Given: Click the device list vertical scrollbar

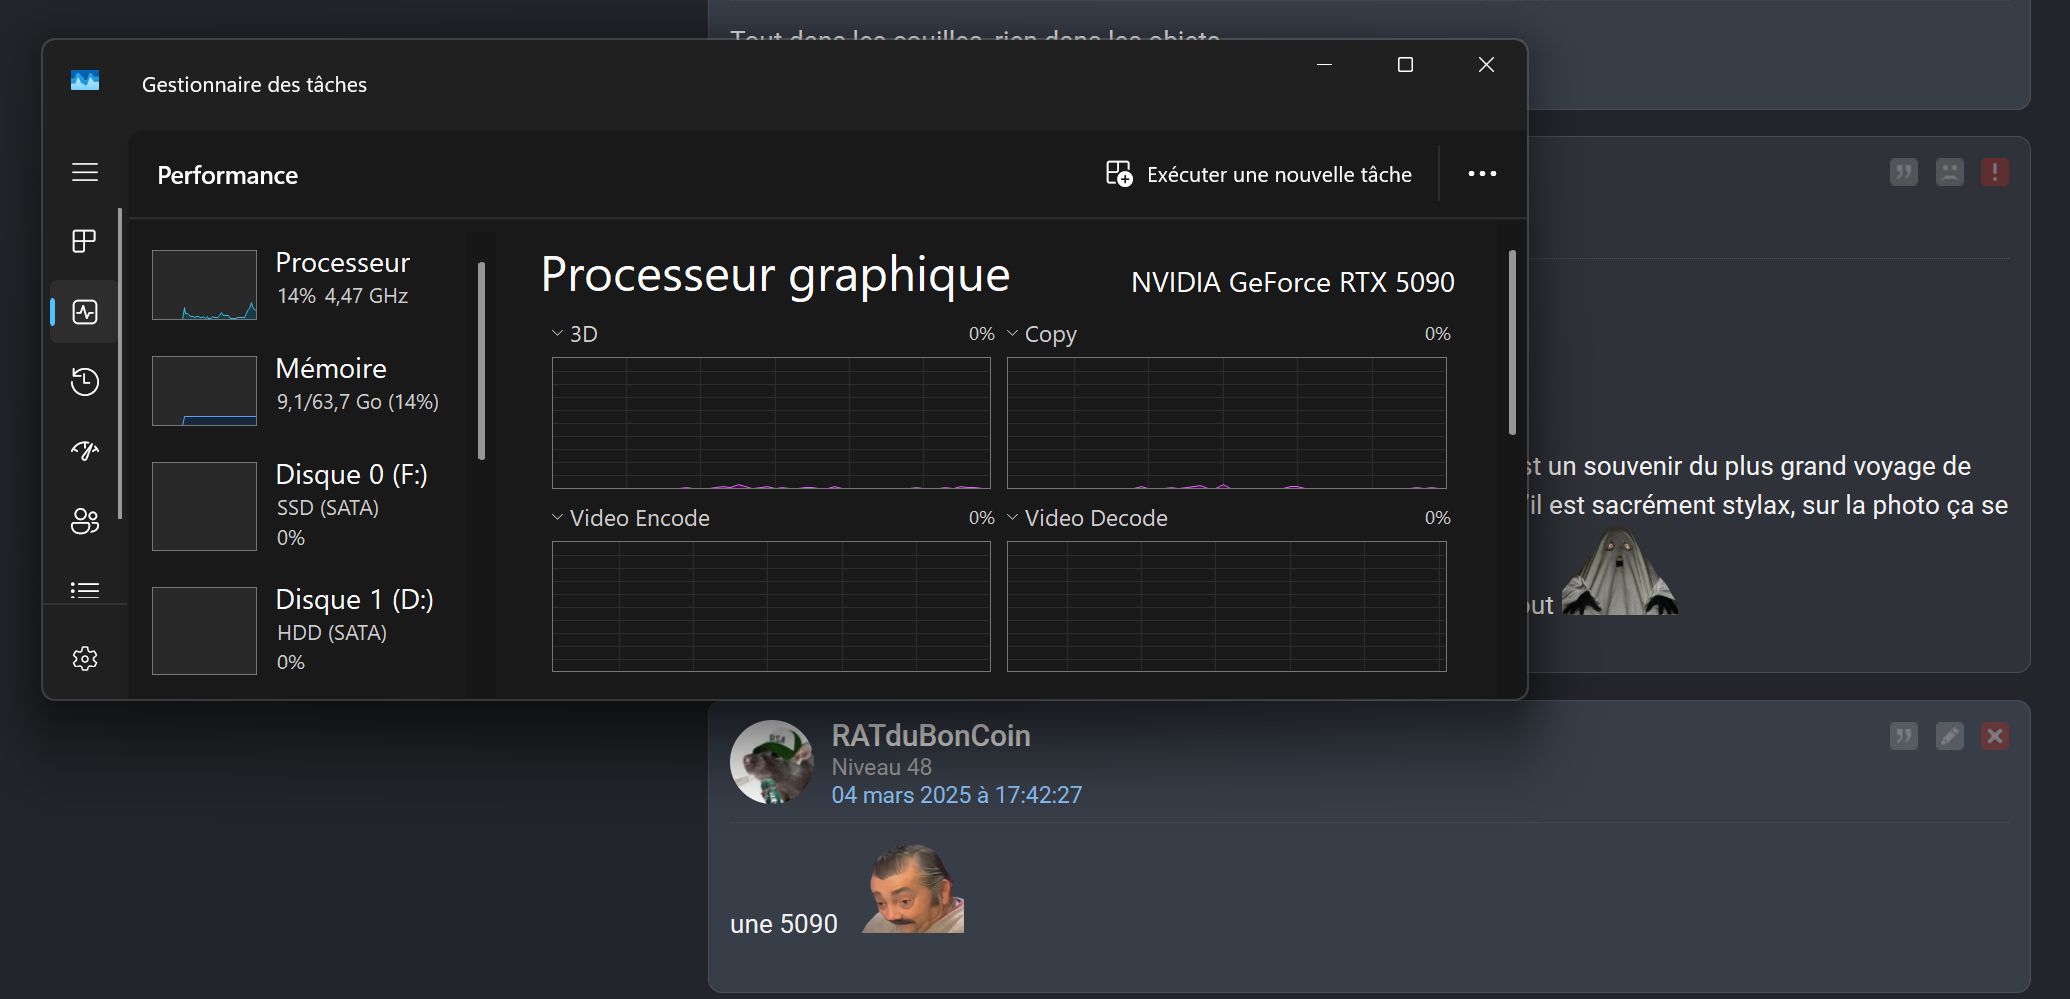Looking at the screenshot, I should click(x=482, y=361).
